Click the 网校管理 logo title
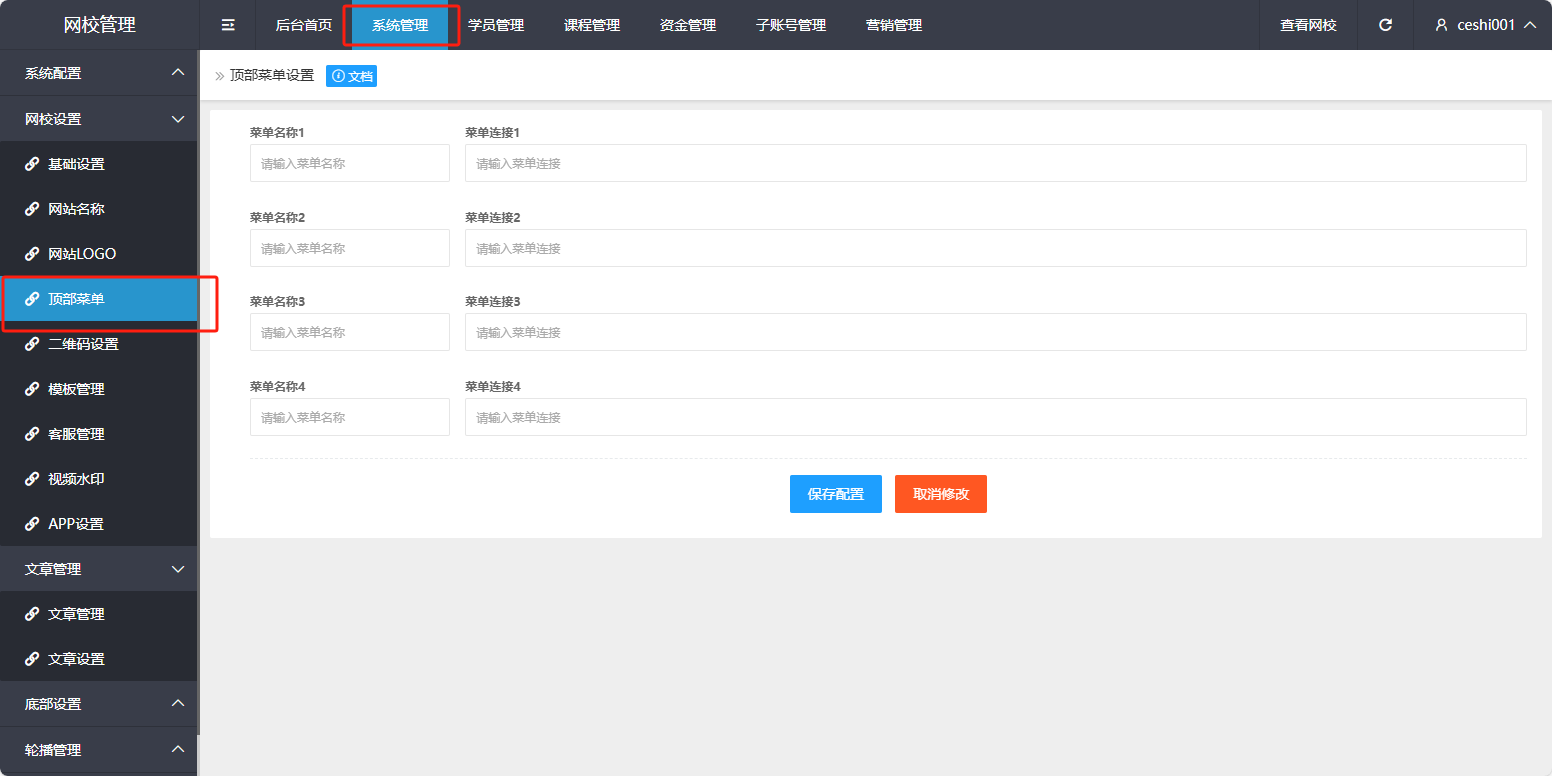Screen dimensions: 1552x776 (x=100, y=25)
